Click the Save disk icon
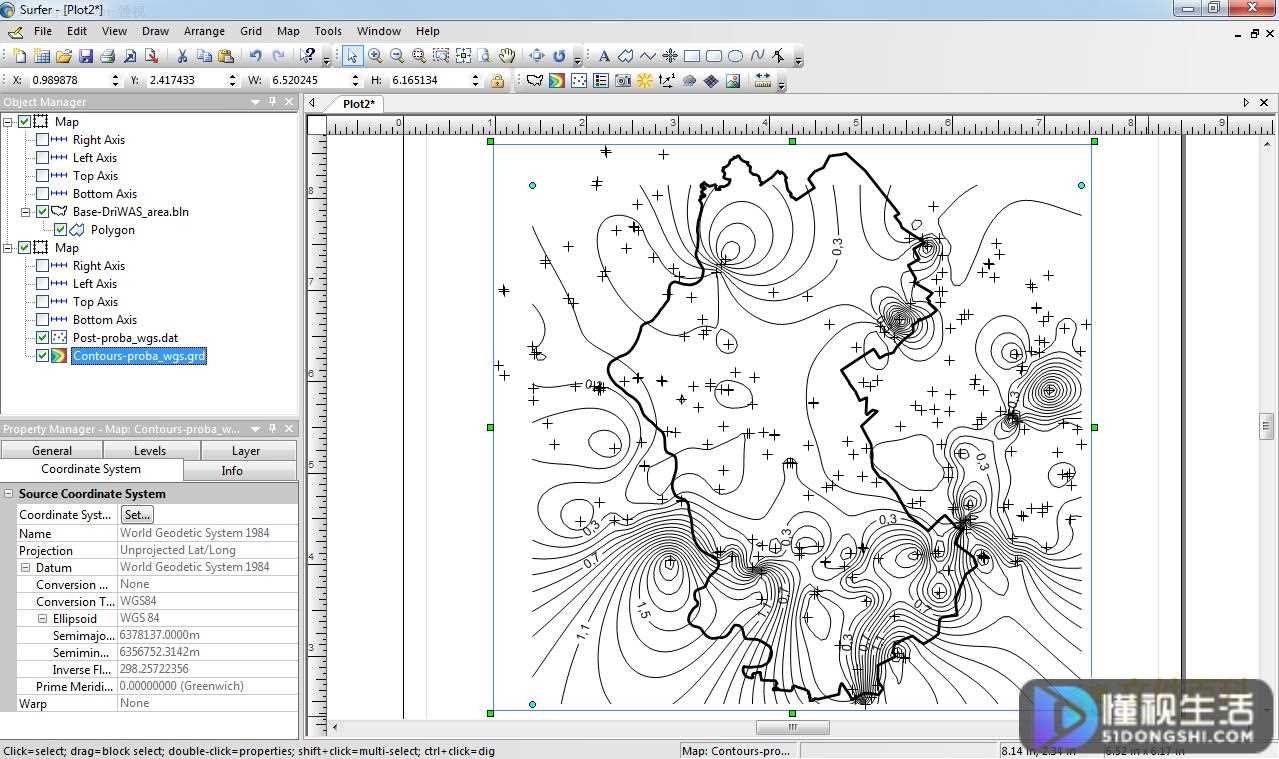The width and height of the screenshot is (1279, 759). [x=86, y=56]
